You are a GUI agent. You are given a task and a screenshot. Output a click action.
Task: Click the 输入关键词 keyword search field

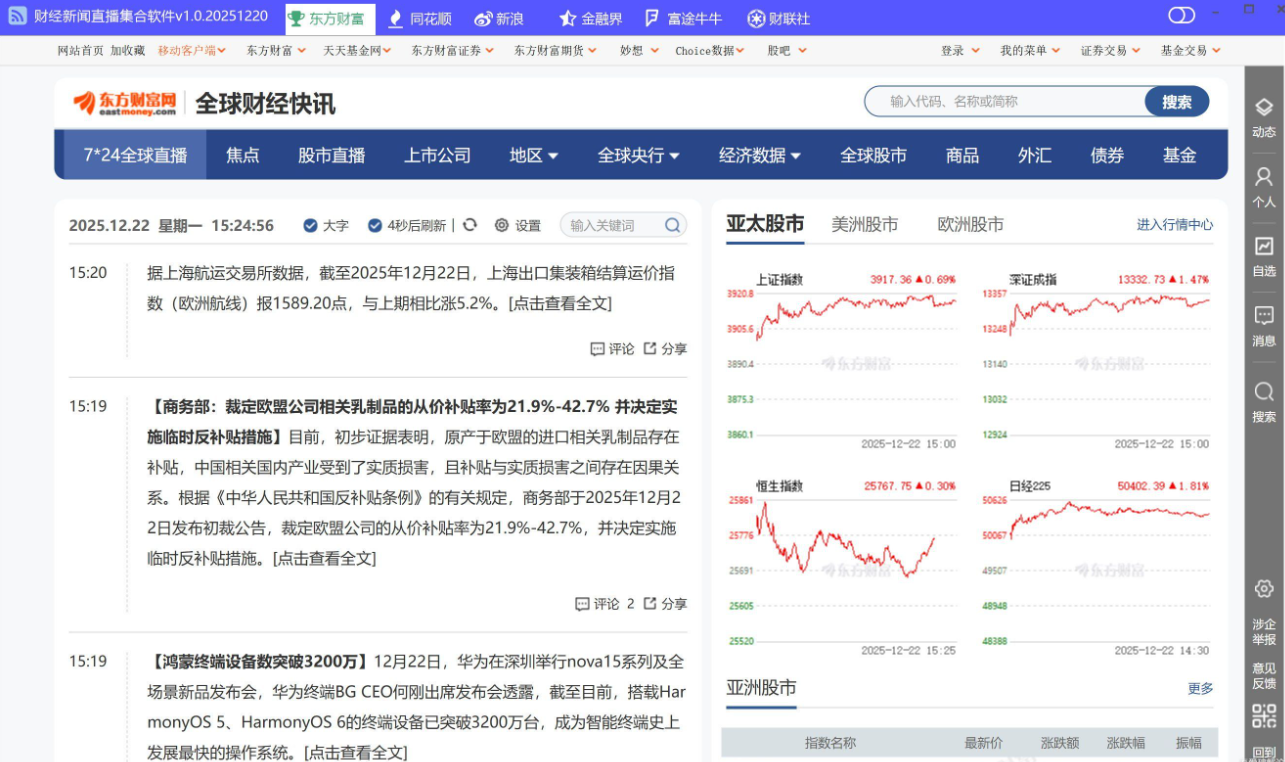click(x=612, y=225)
